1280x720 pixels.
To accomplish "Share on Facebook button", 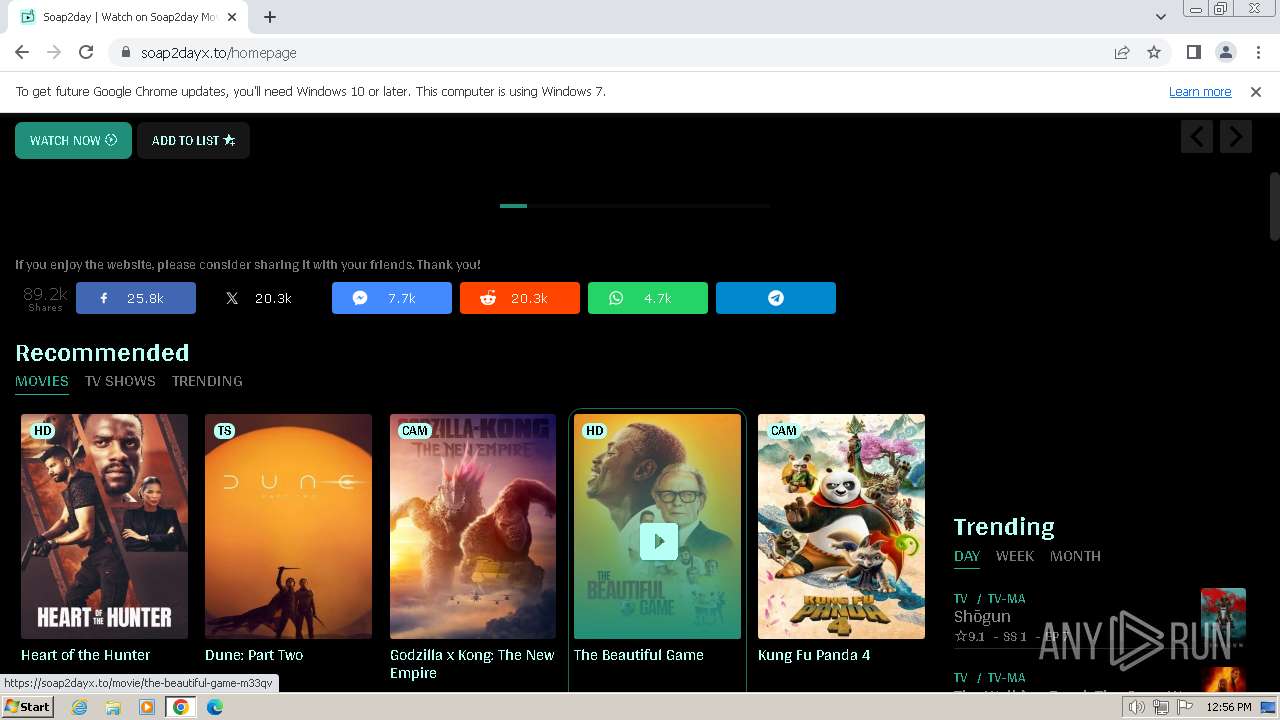I will click(x=136, y=298).
